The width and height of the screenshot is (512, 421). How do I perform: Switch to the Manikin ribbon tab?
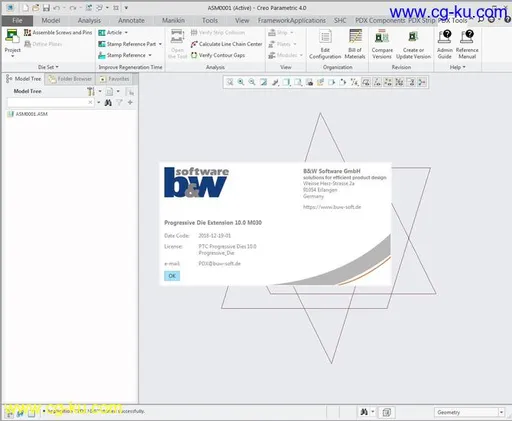(x=173, y=20)
